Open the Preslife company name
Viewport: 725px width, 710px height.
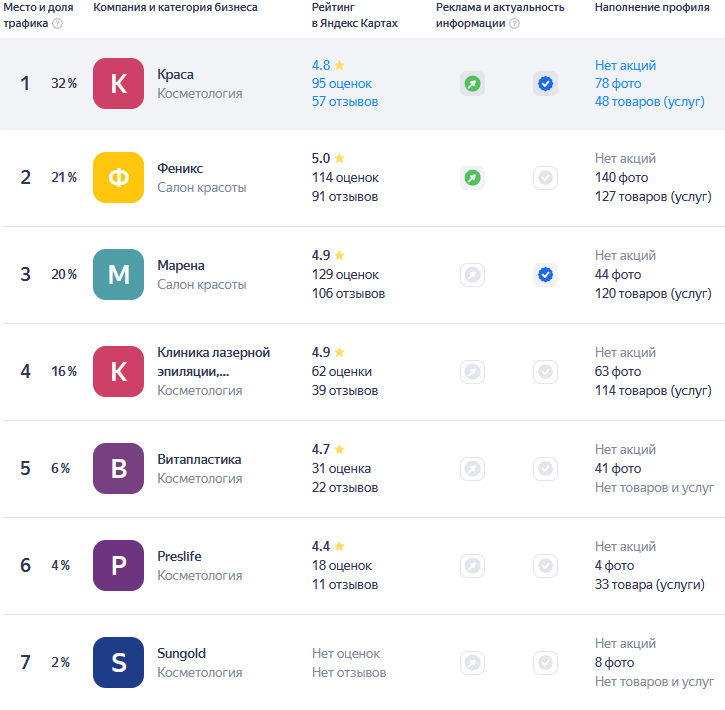(179, 556)
